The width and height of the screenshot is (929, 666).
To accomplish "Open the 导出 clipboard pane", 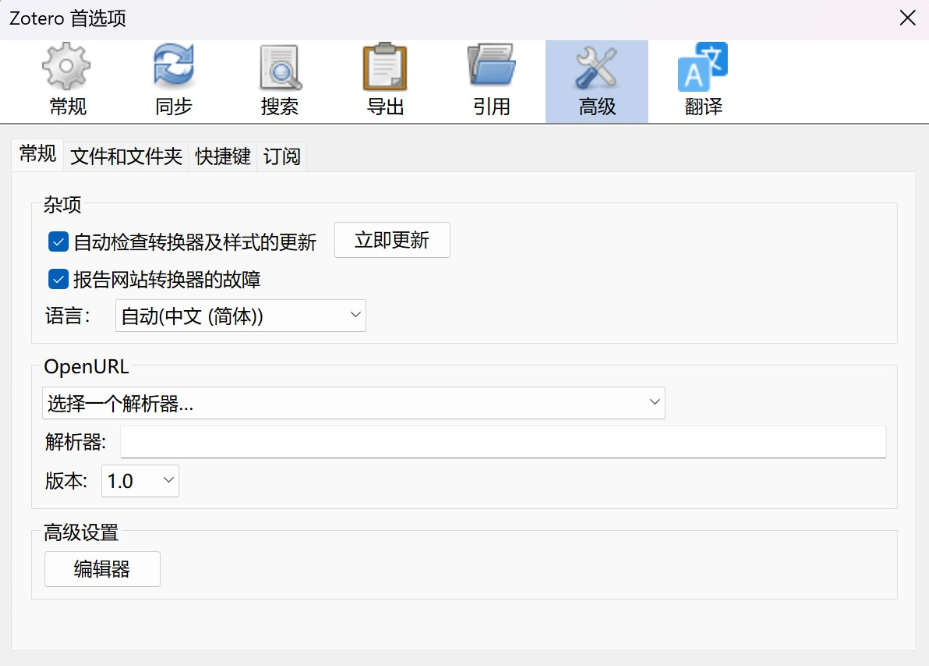I will tap(385, 81).
